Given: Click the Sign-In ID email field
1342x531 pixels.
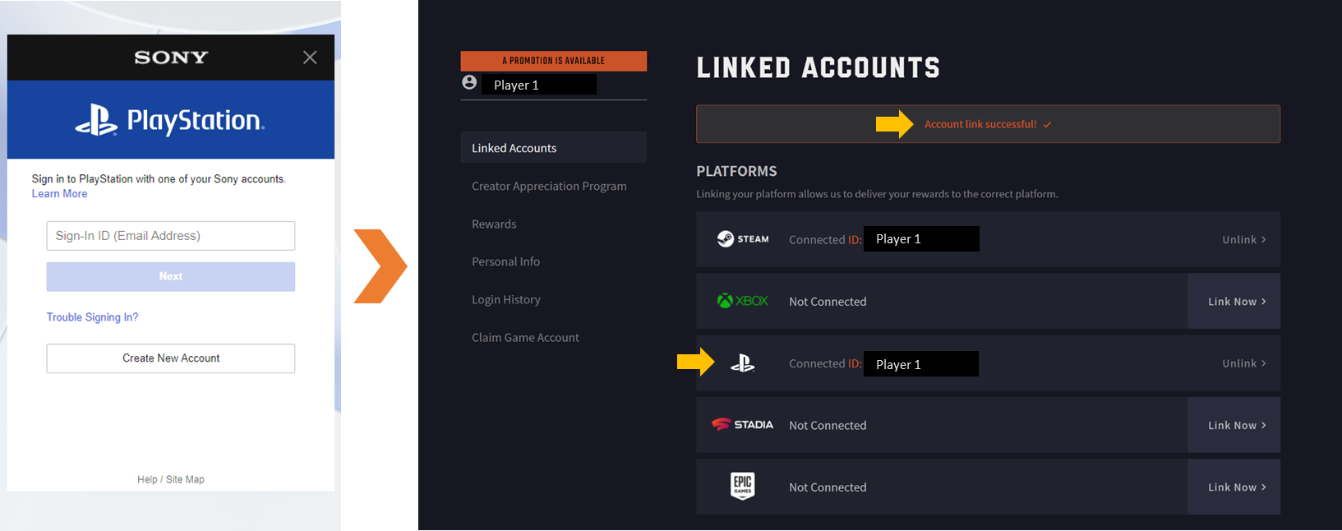Looking at the screenshot, I should 171,236.
